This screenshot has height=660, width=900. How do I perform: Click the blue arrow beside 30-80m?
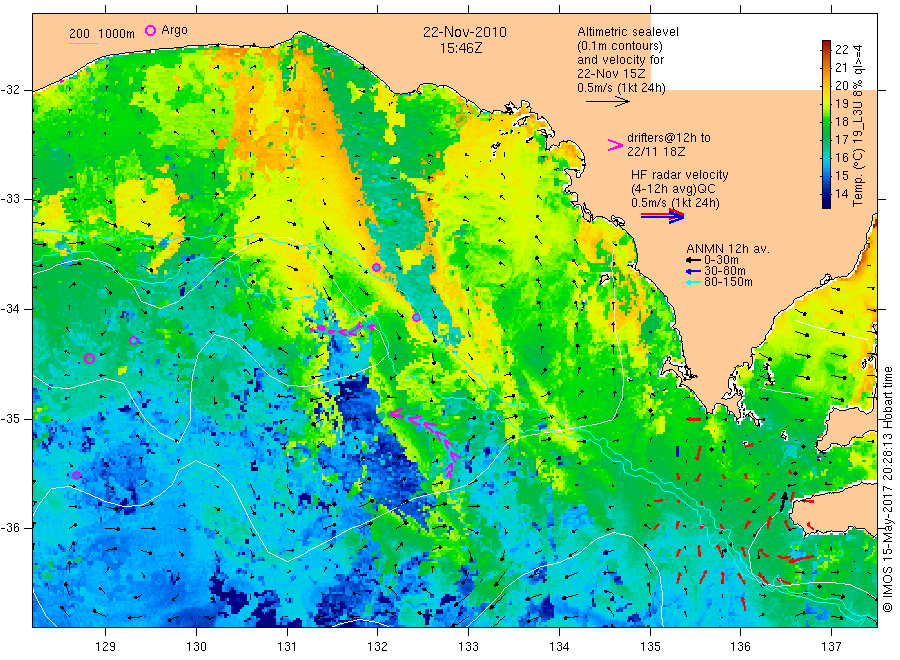(x=693, y=271)
